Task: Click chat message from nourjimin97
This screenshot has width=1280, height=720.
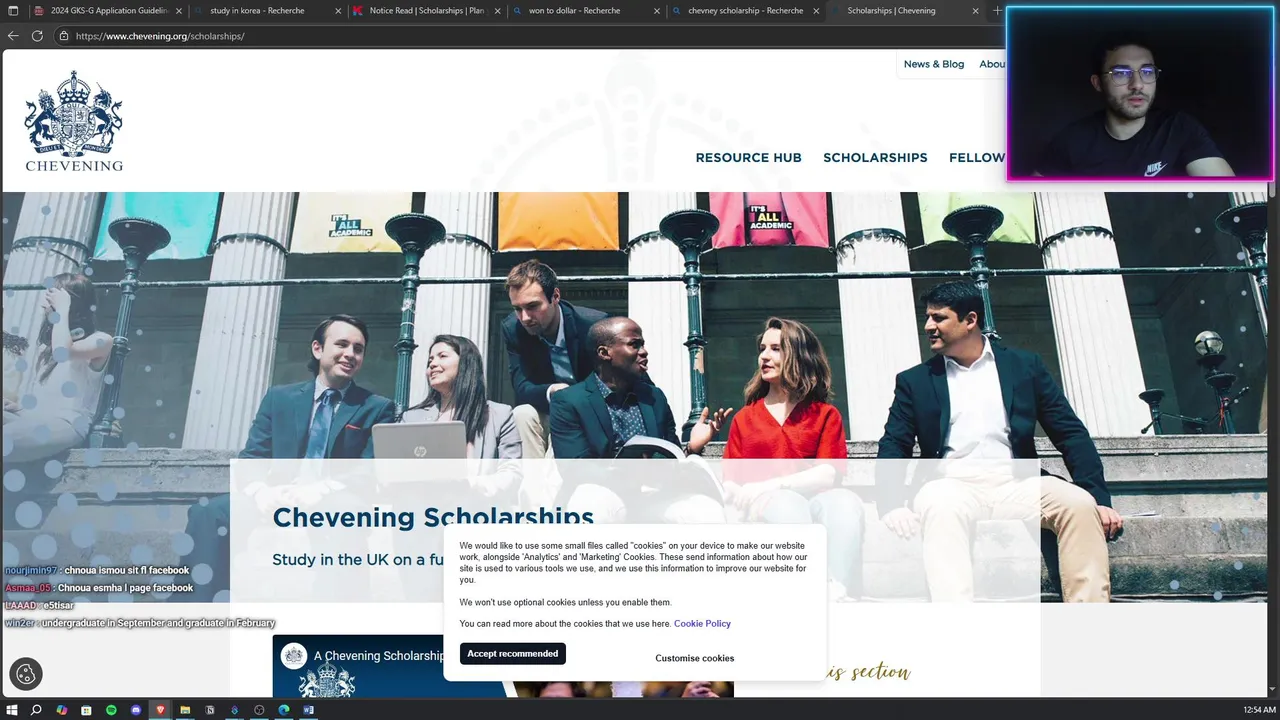Action: (x=97, y=571)
